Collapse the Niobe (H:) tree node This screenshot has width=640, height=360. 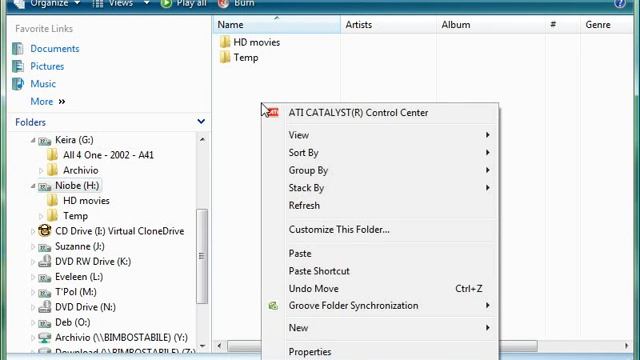click(x=33, y=186)
